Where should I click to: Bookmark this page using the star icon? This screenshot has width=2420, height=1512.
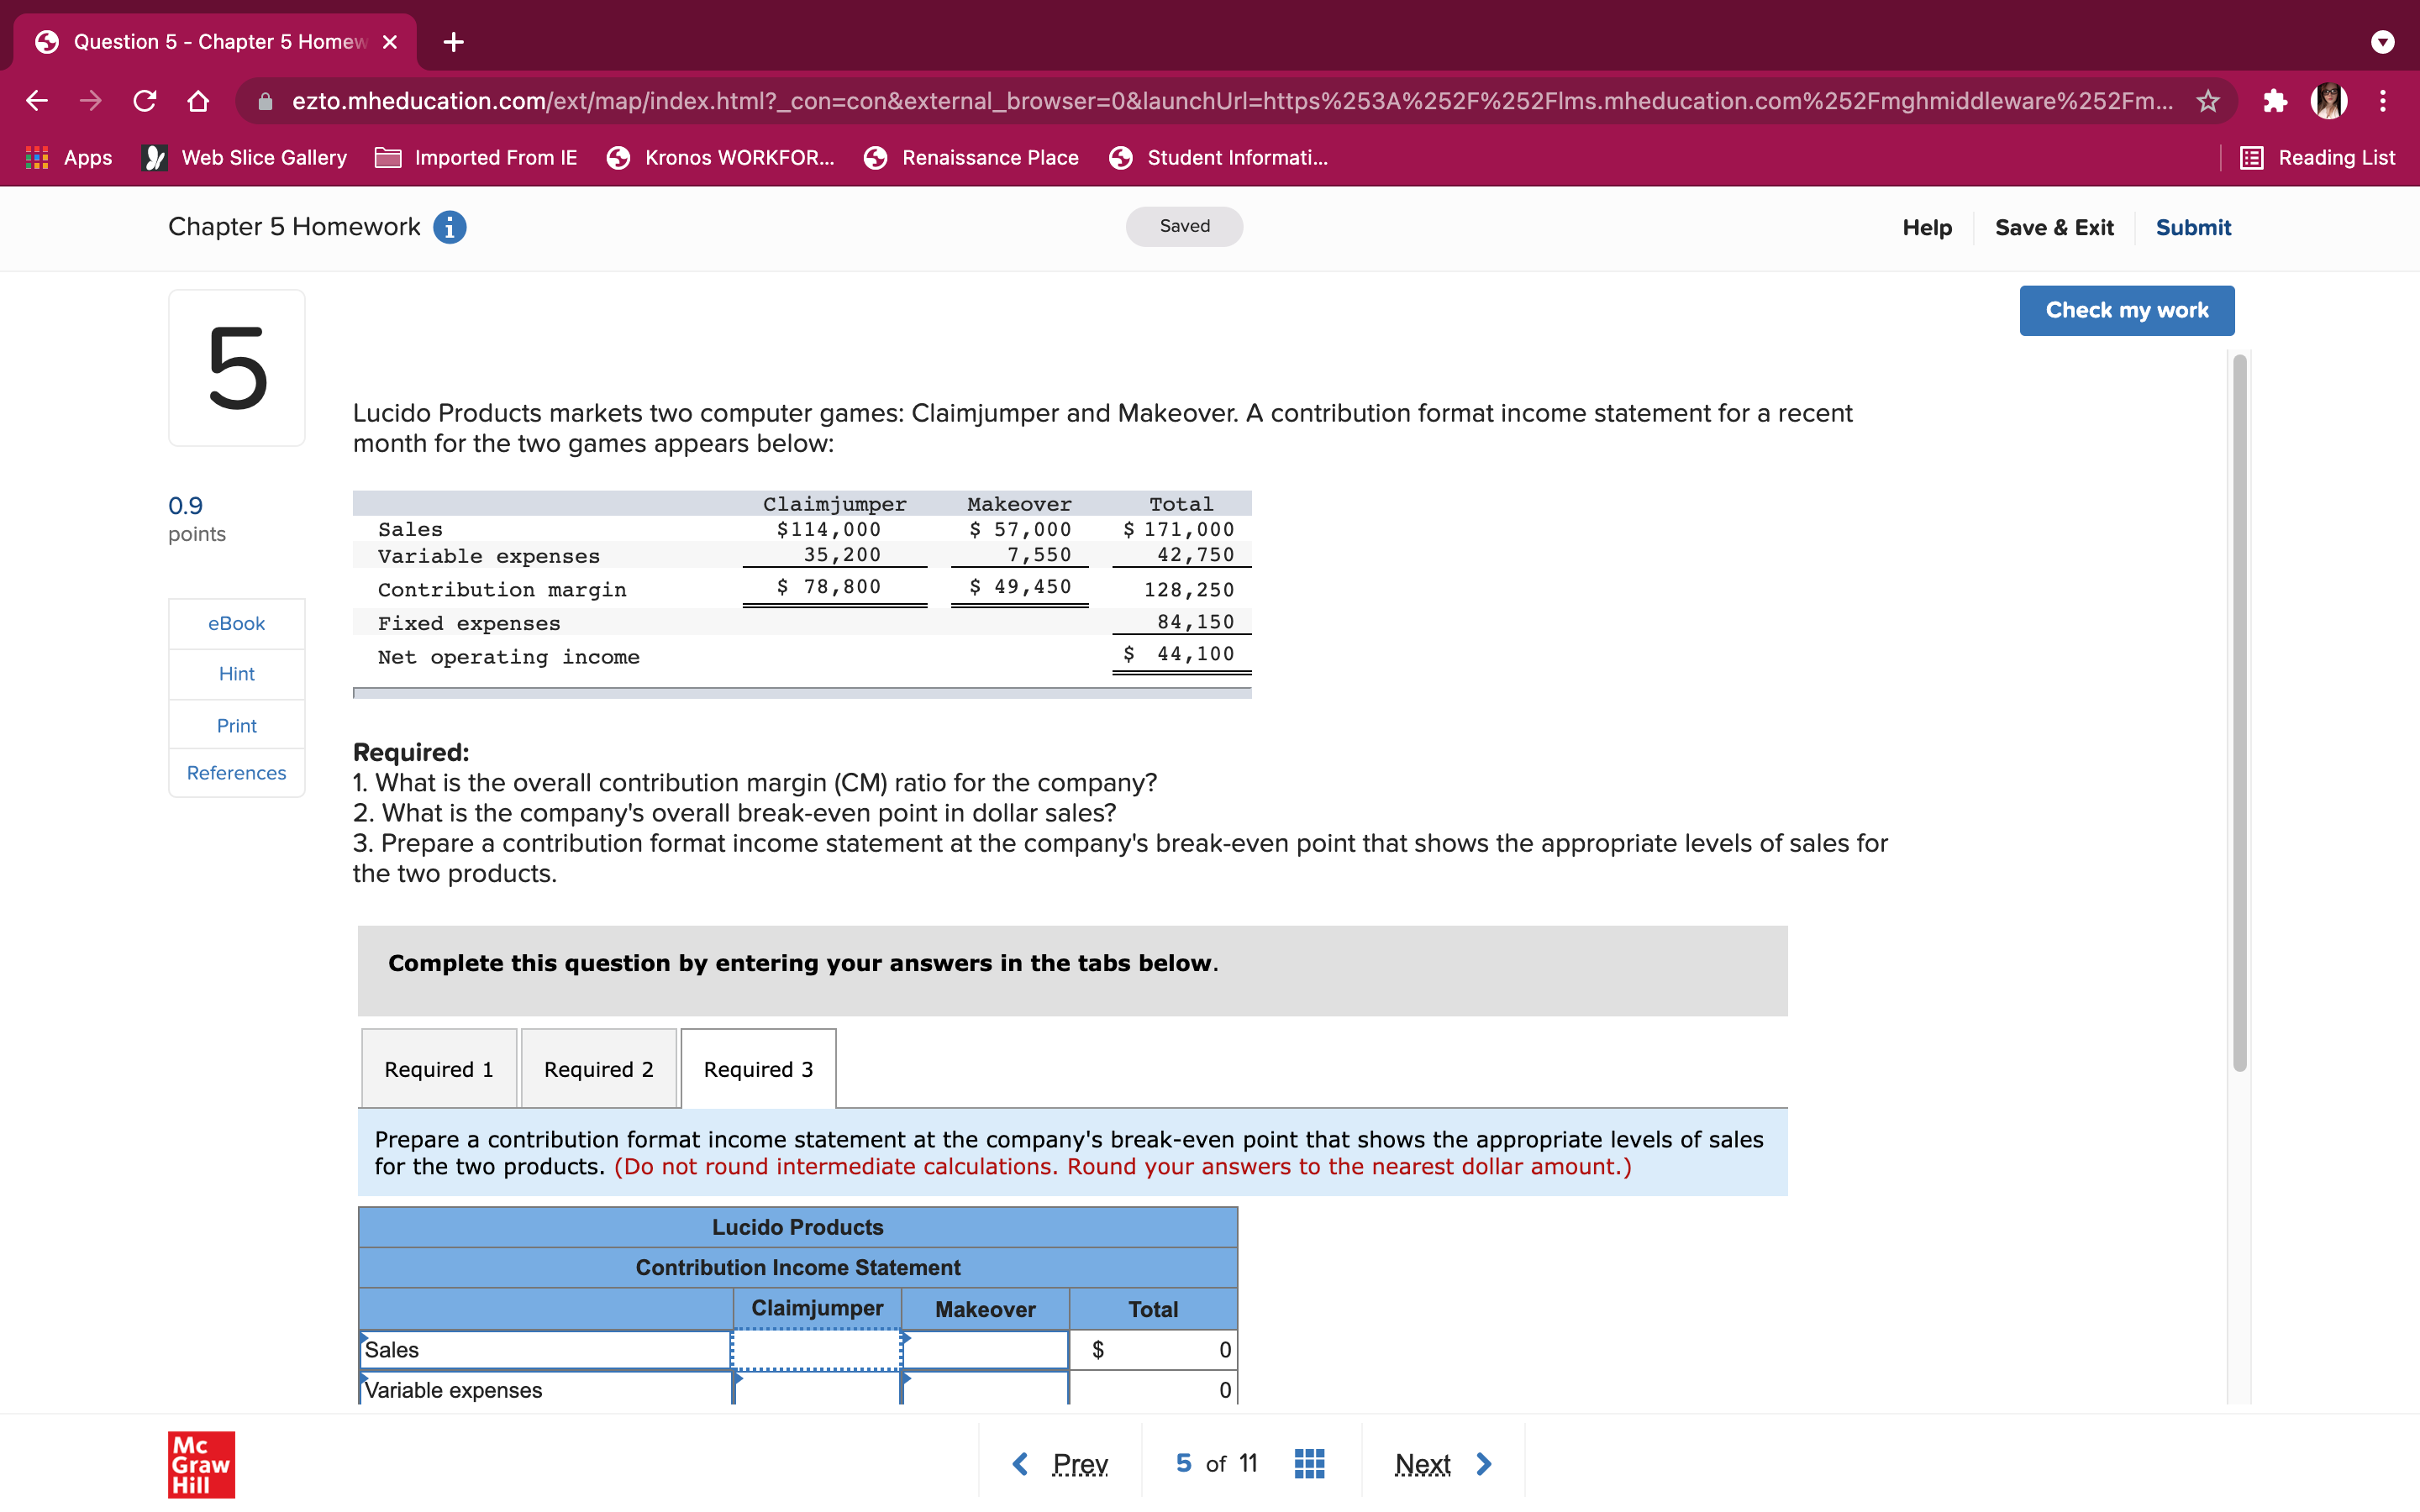tap(2208, 100)
